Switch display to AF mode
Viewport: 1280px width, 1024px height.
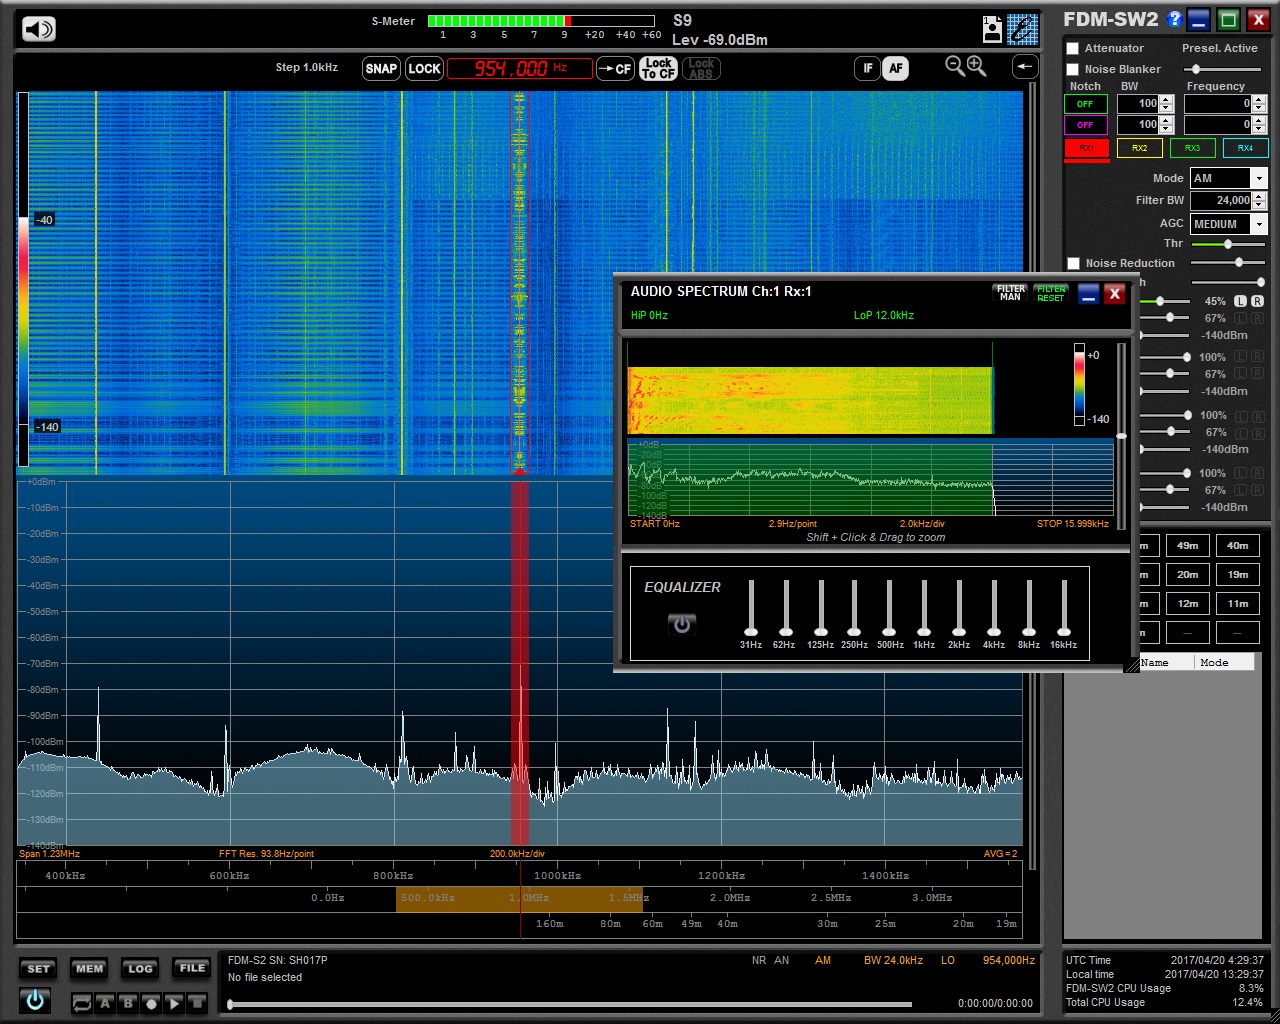[895, 68]
